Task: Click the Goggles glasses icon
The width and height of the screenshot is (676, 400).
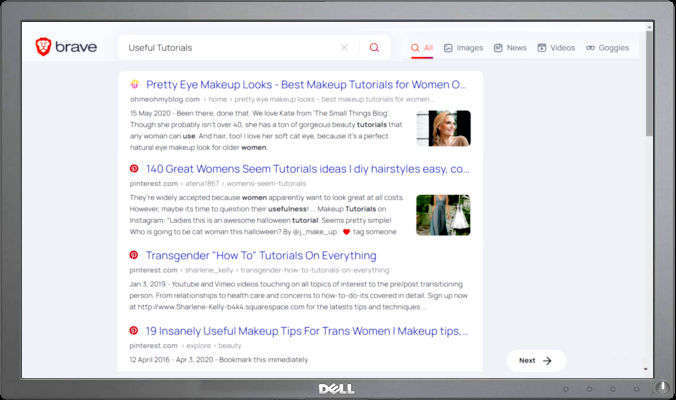Action: click(590, 47)
